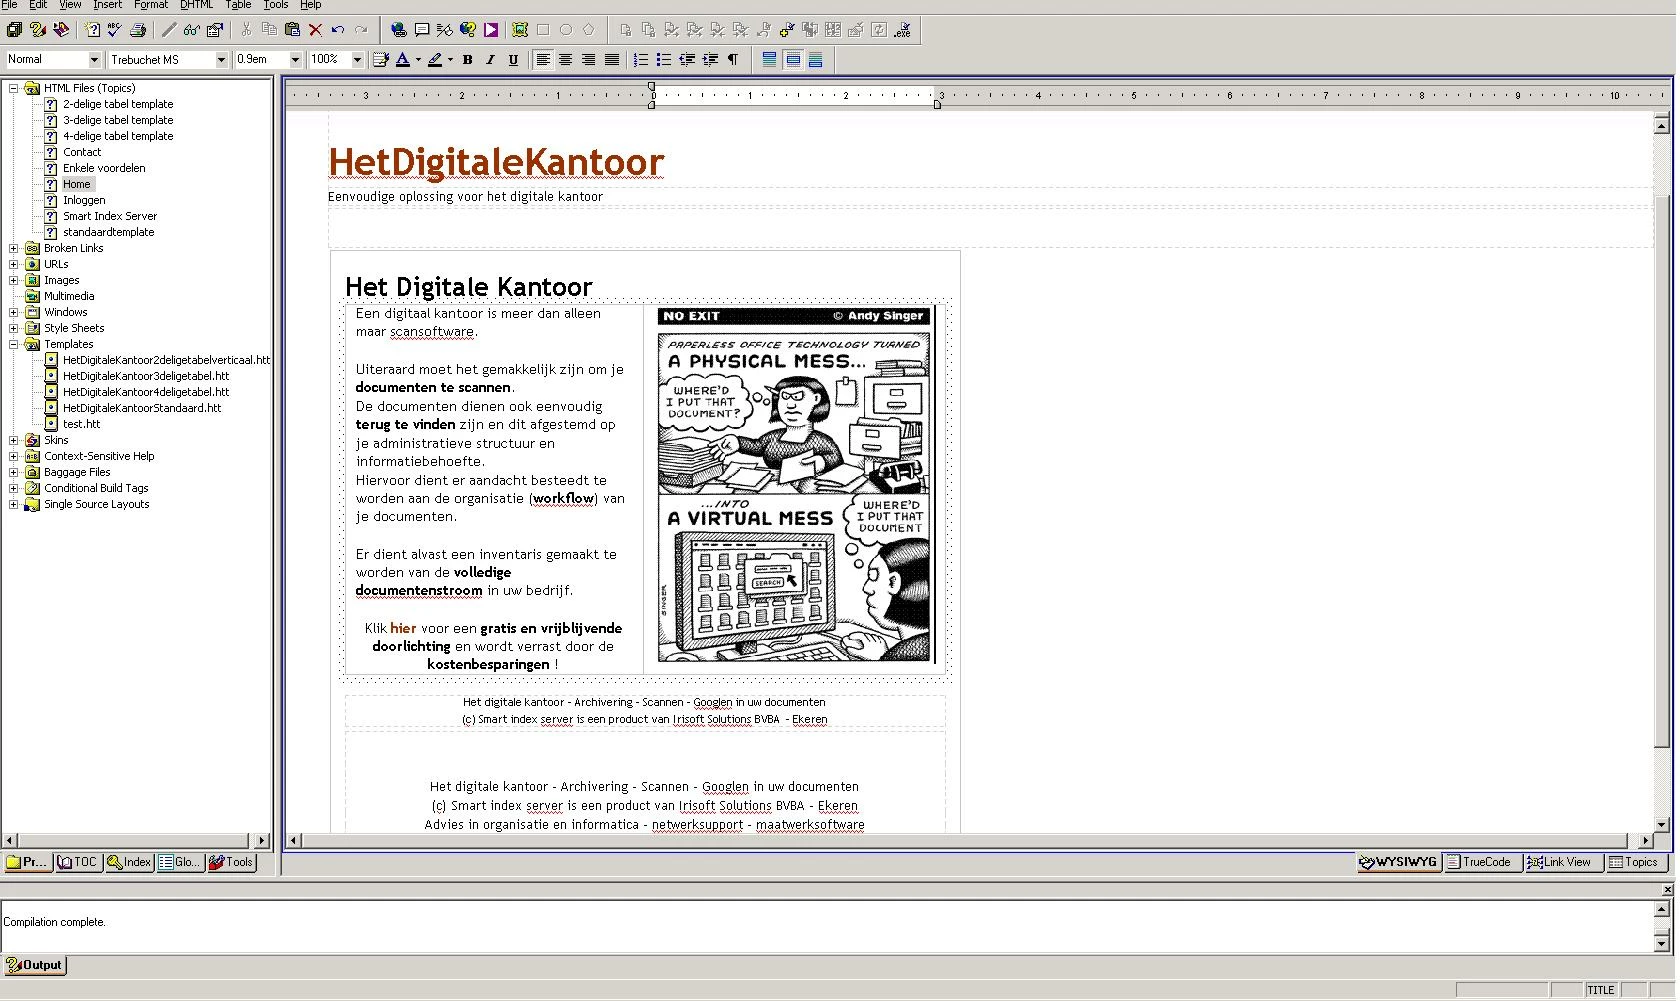
Task: Center align the paragraph
Action: (566, 60)
